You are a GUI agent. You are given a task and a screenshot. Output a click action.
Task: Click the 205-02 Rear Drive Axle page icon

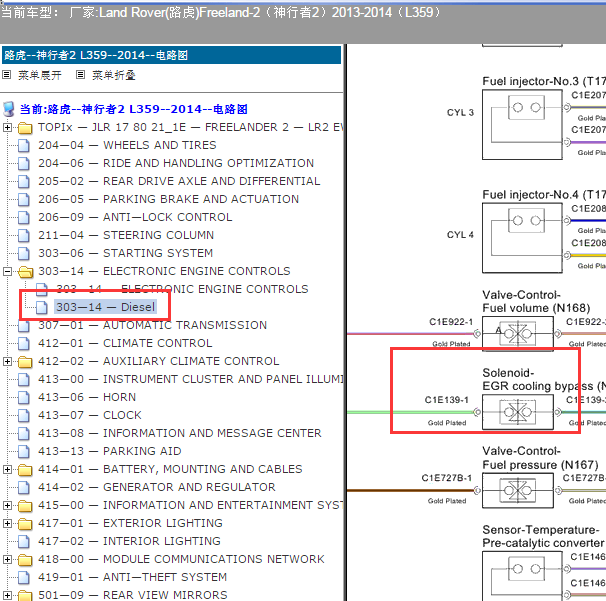coord(24,182)
